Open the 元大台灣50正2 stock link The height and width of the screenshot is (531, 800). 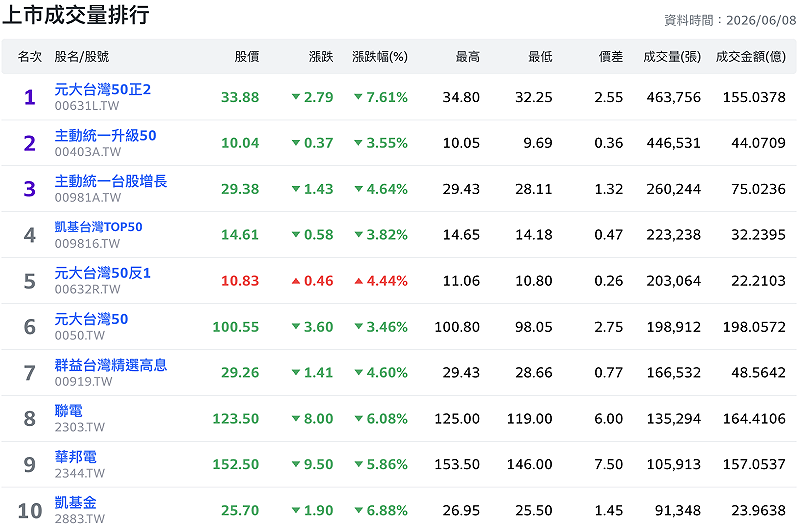[103, 89]
